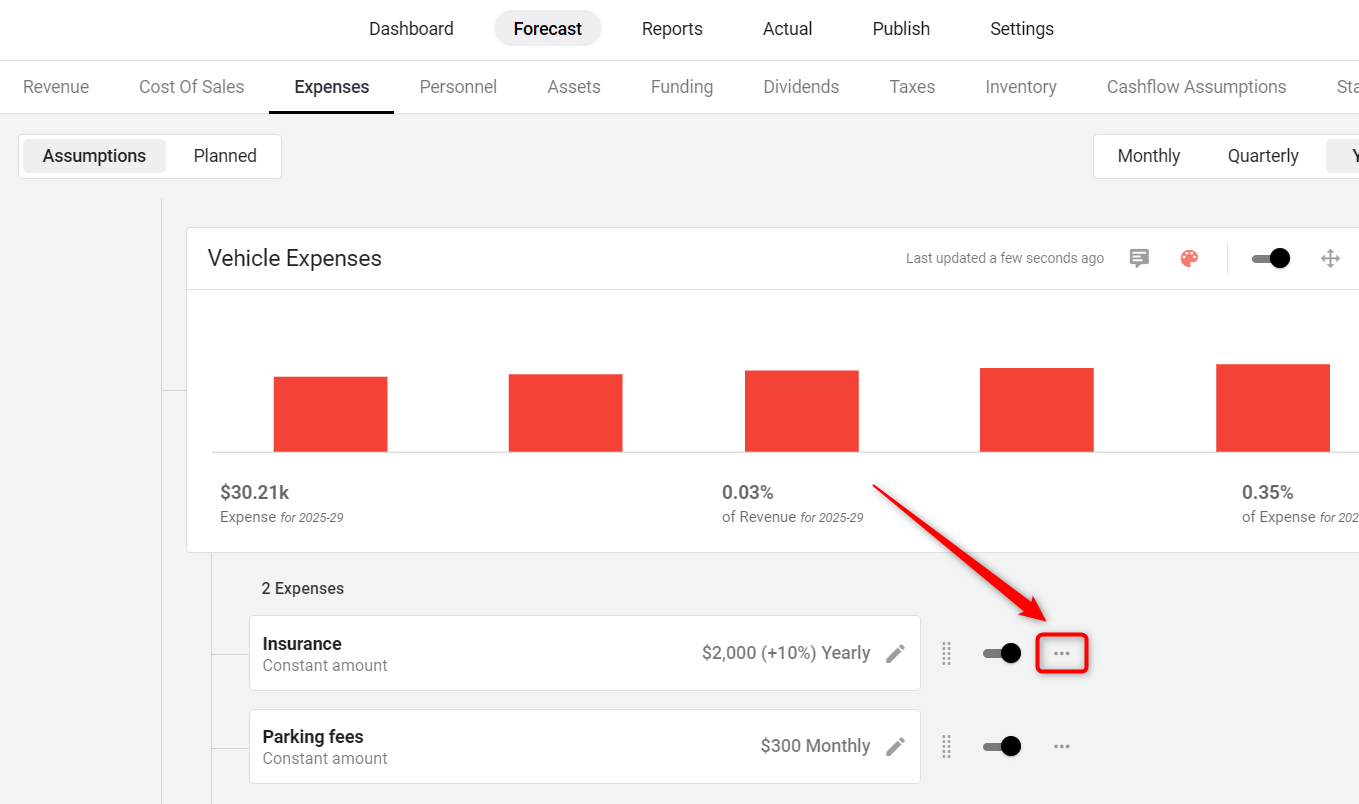Open the Actual menu
This screenshot has height=804, width=1359.
788,29
